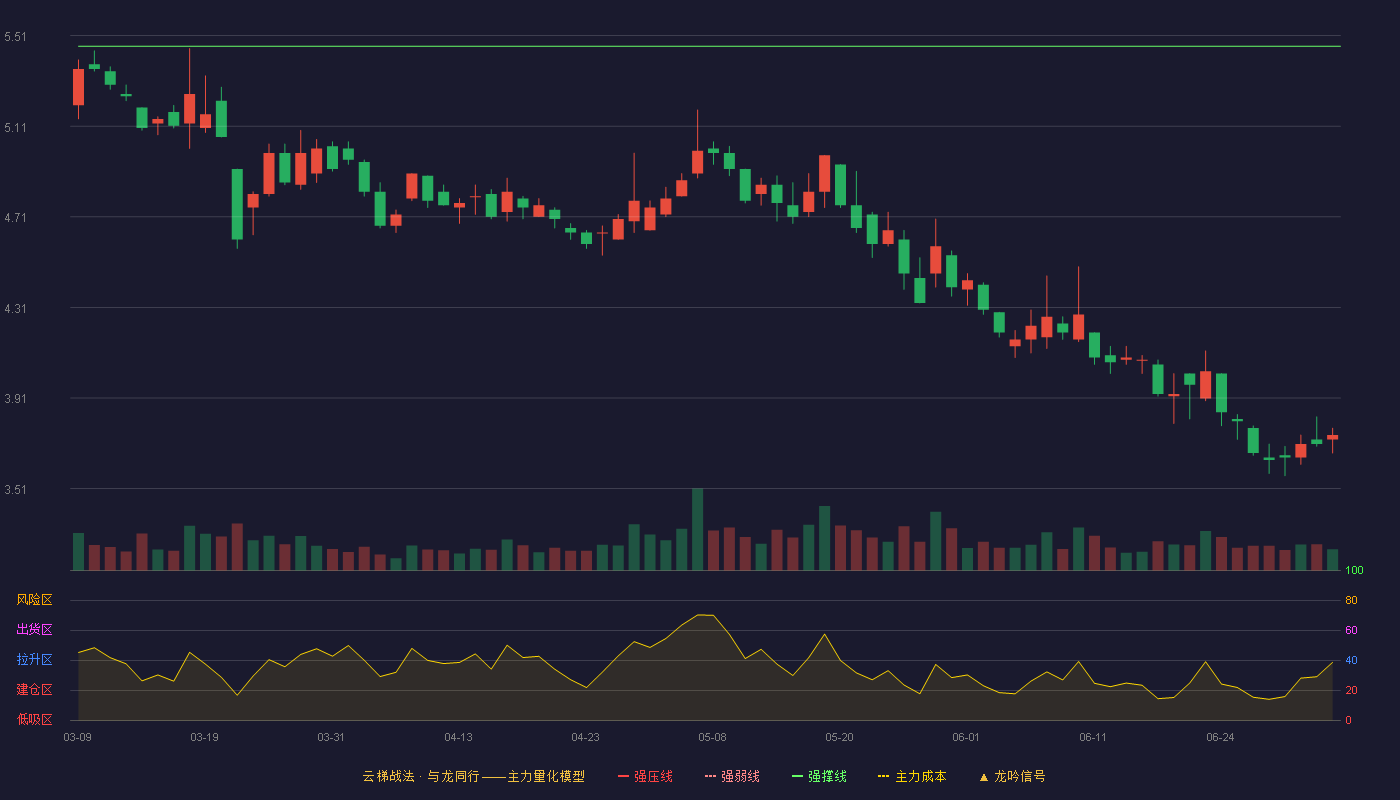Select the 06-24 date label
This screenshot has width=1400, height=800.
(x=1220, y=737)
